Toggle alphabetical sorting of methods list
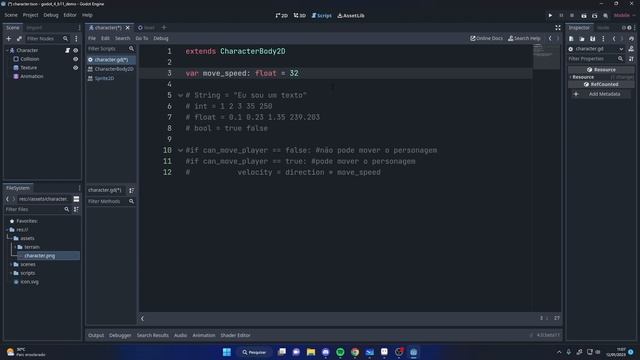 [x=131, y=190]
